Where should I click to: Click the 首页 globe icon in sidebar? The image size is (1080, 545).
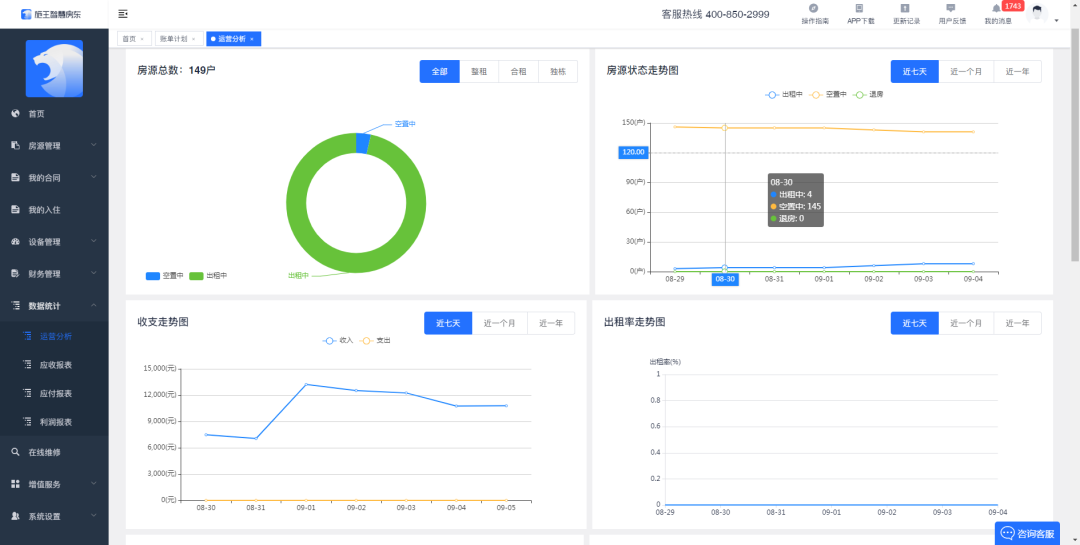pos(15,114)
